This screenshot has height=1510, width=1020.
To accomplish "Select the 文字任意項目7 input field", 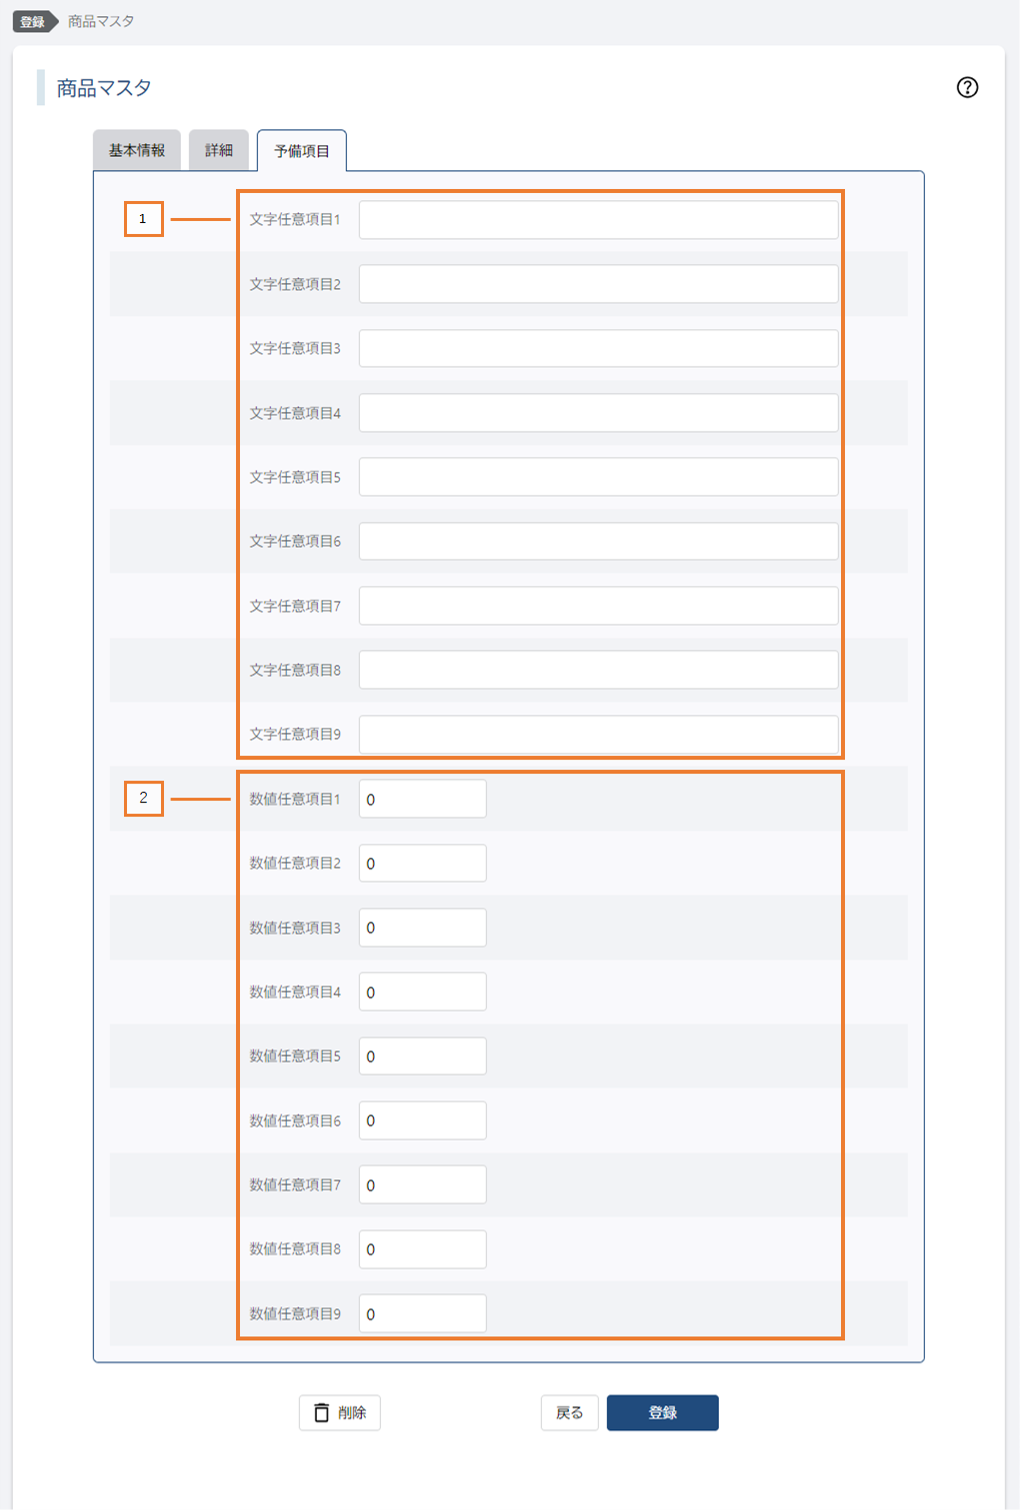I will tap(598, 606).
